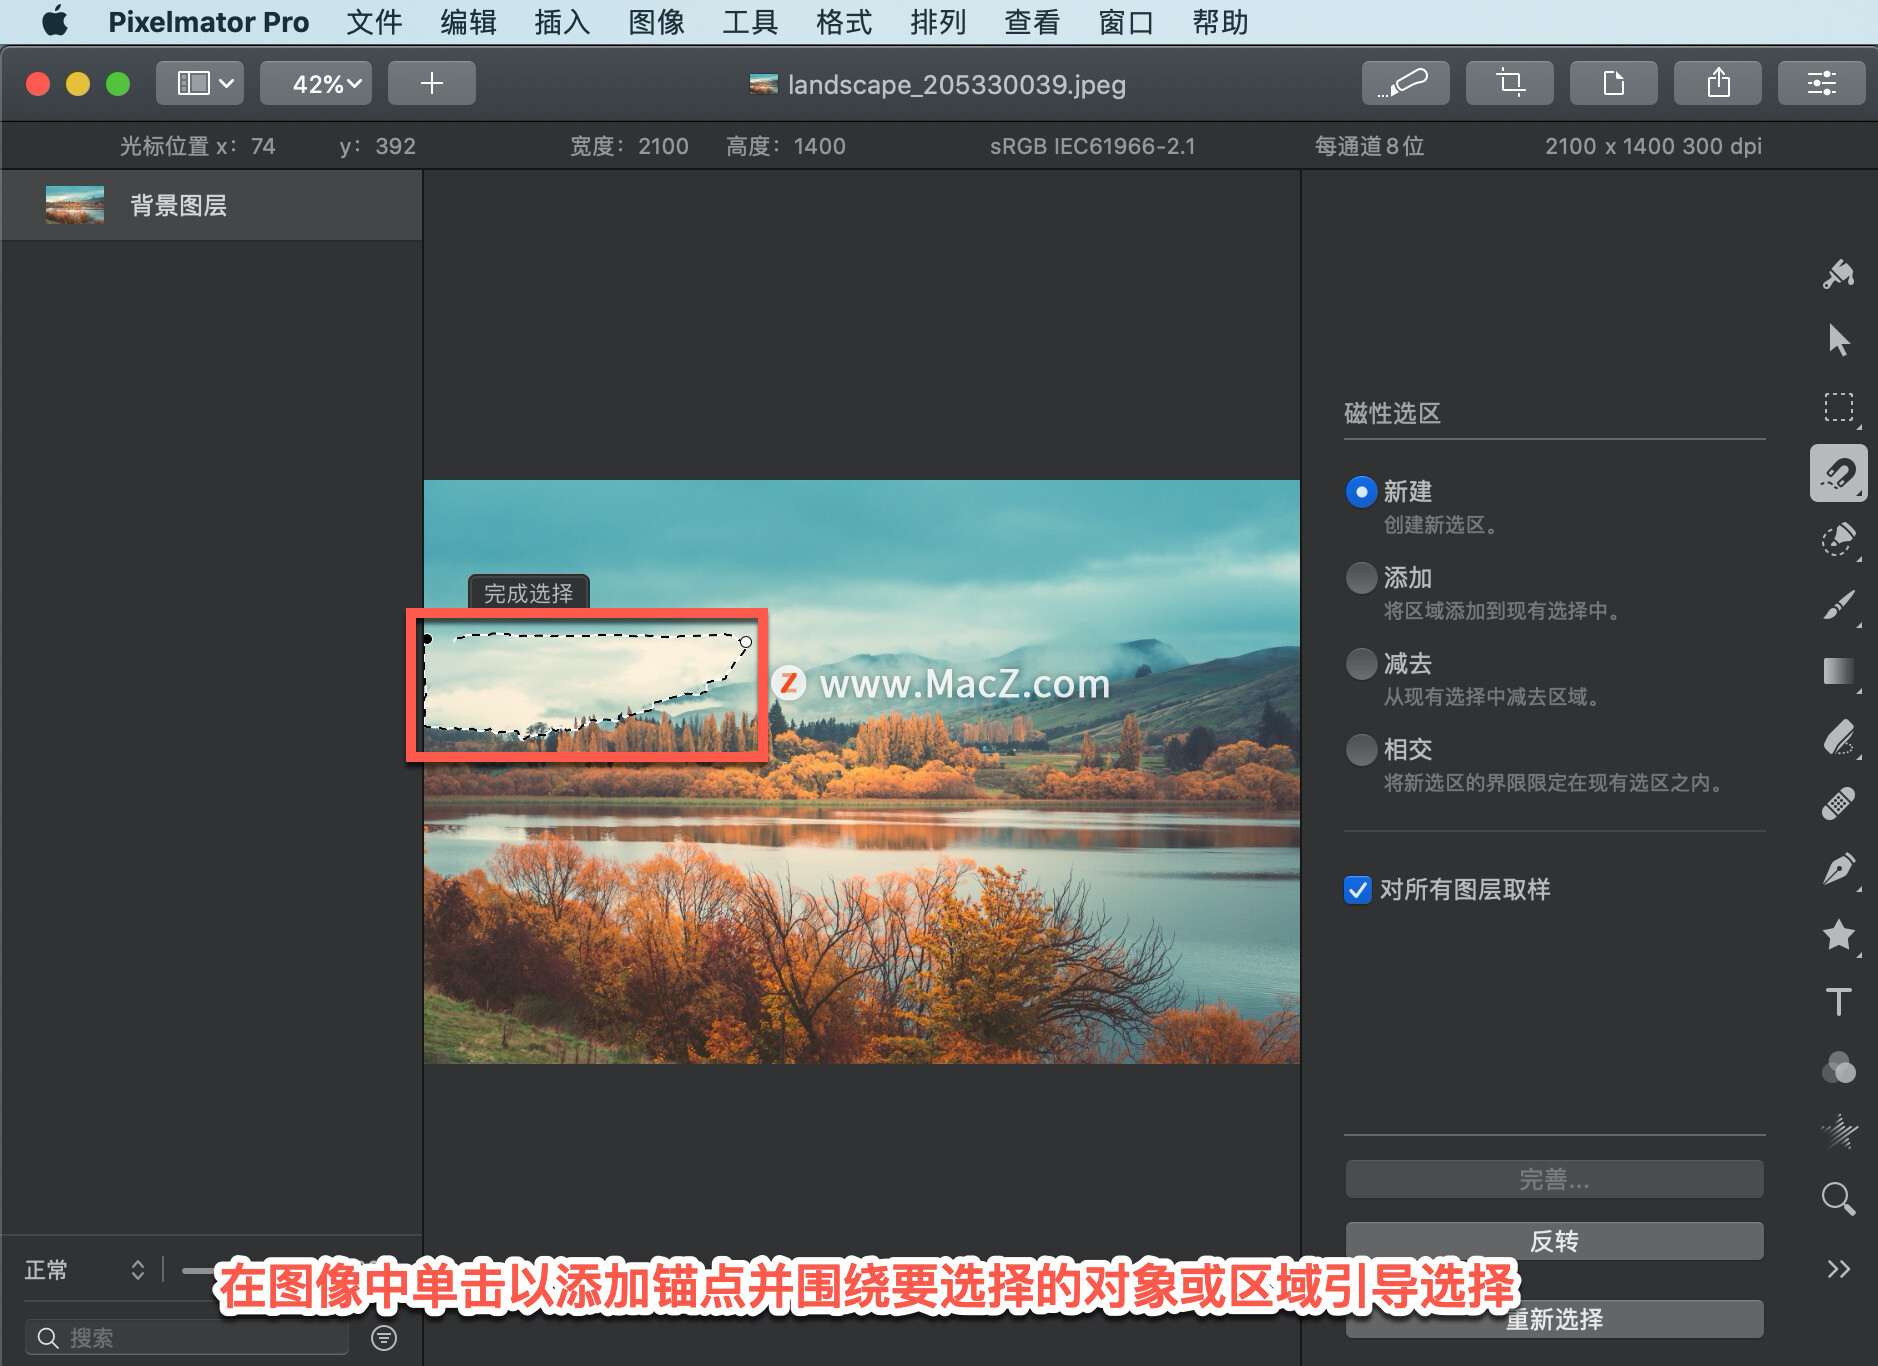Screen dimensions: 1878x1366
Task: Select the Paint brush tool
Action: coord(1838,605)
